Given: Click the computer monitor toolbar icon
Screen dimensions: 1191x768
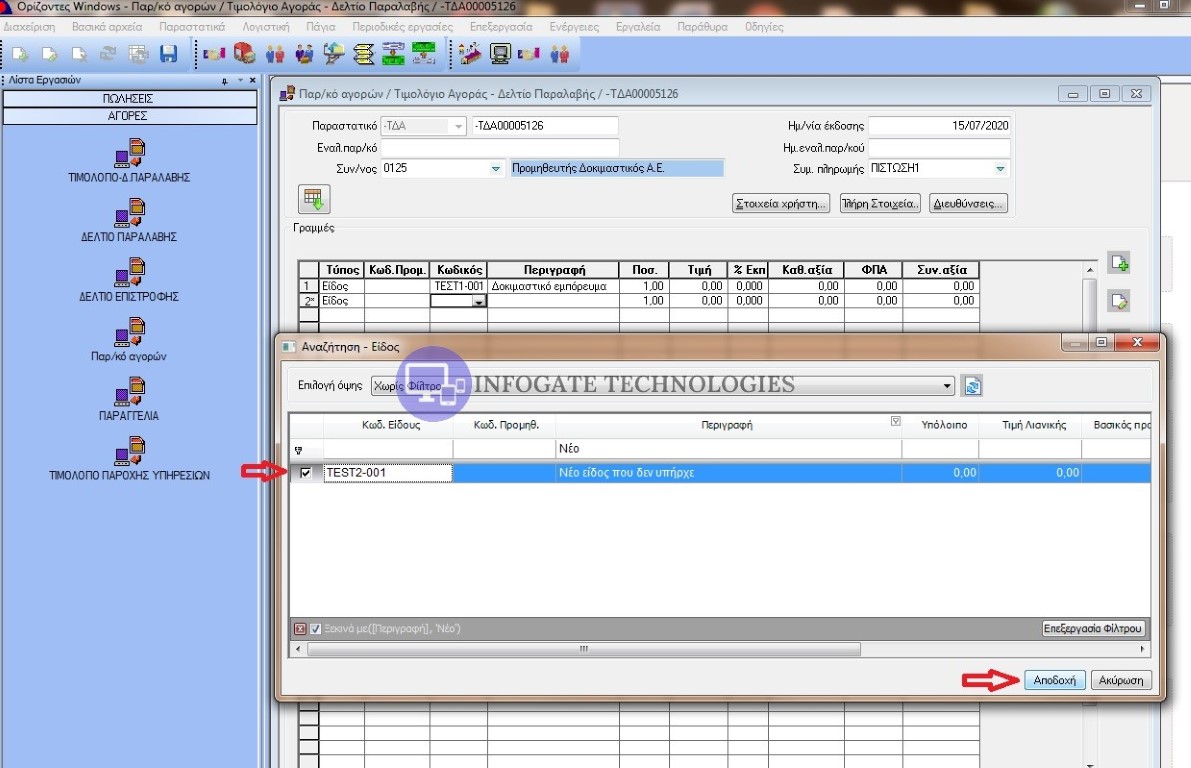Looking at the screenshot, I should 501,53.
